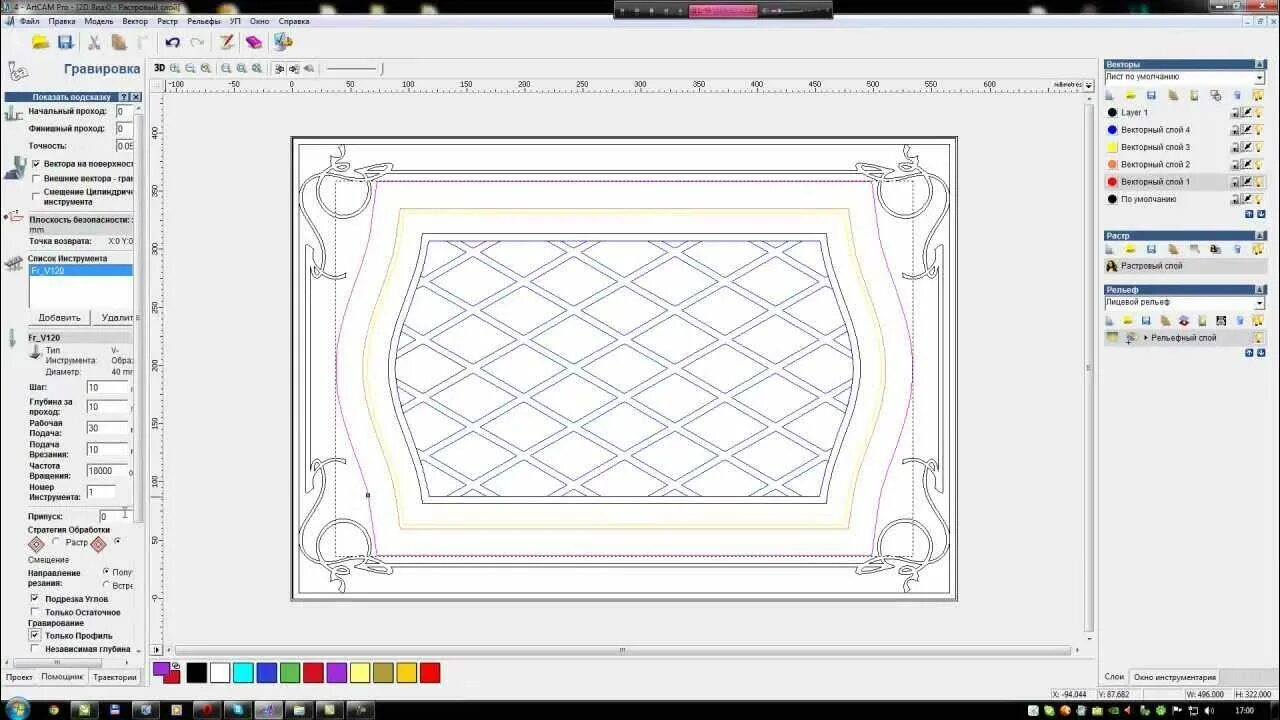Switch to 3D view
The width and height of the screenshot is (1280, 720).
[159, 68]
